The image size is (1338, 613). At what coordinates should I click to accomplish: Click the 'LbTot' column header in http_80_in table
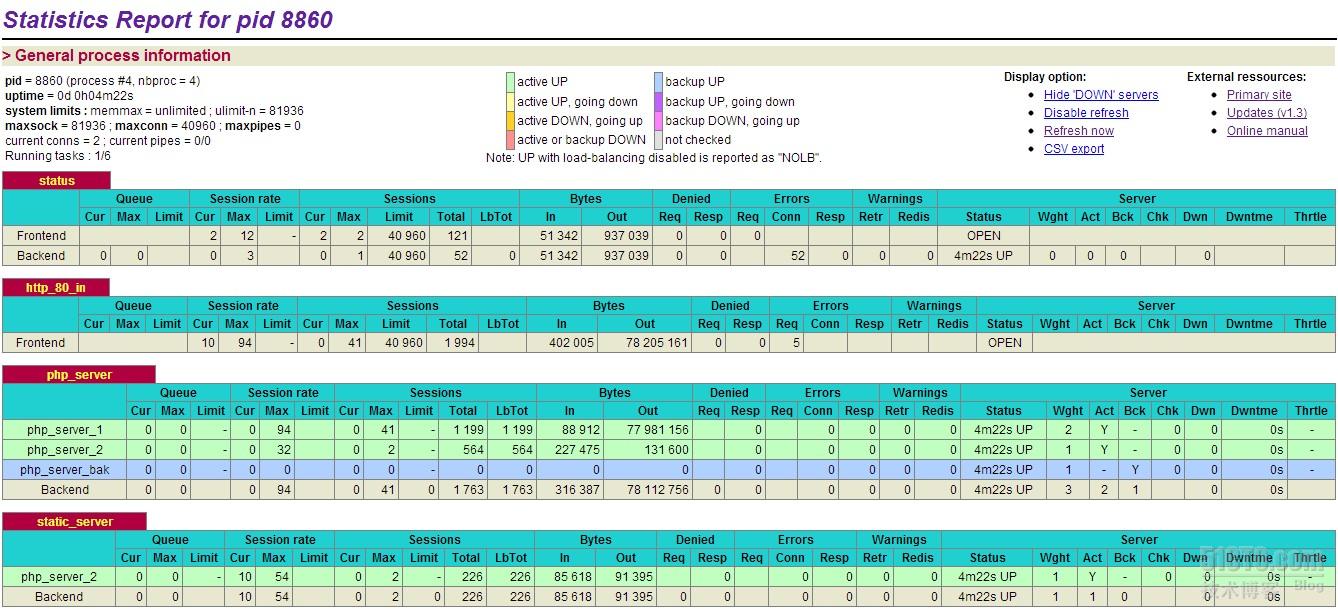coord(503,324)
